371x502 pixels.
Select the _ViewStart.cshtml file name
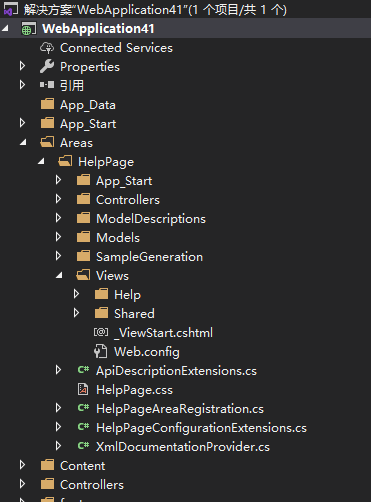[163, 333]
